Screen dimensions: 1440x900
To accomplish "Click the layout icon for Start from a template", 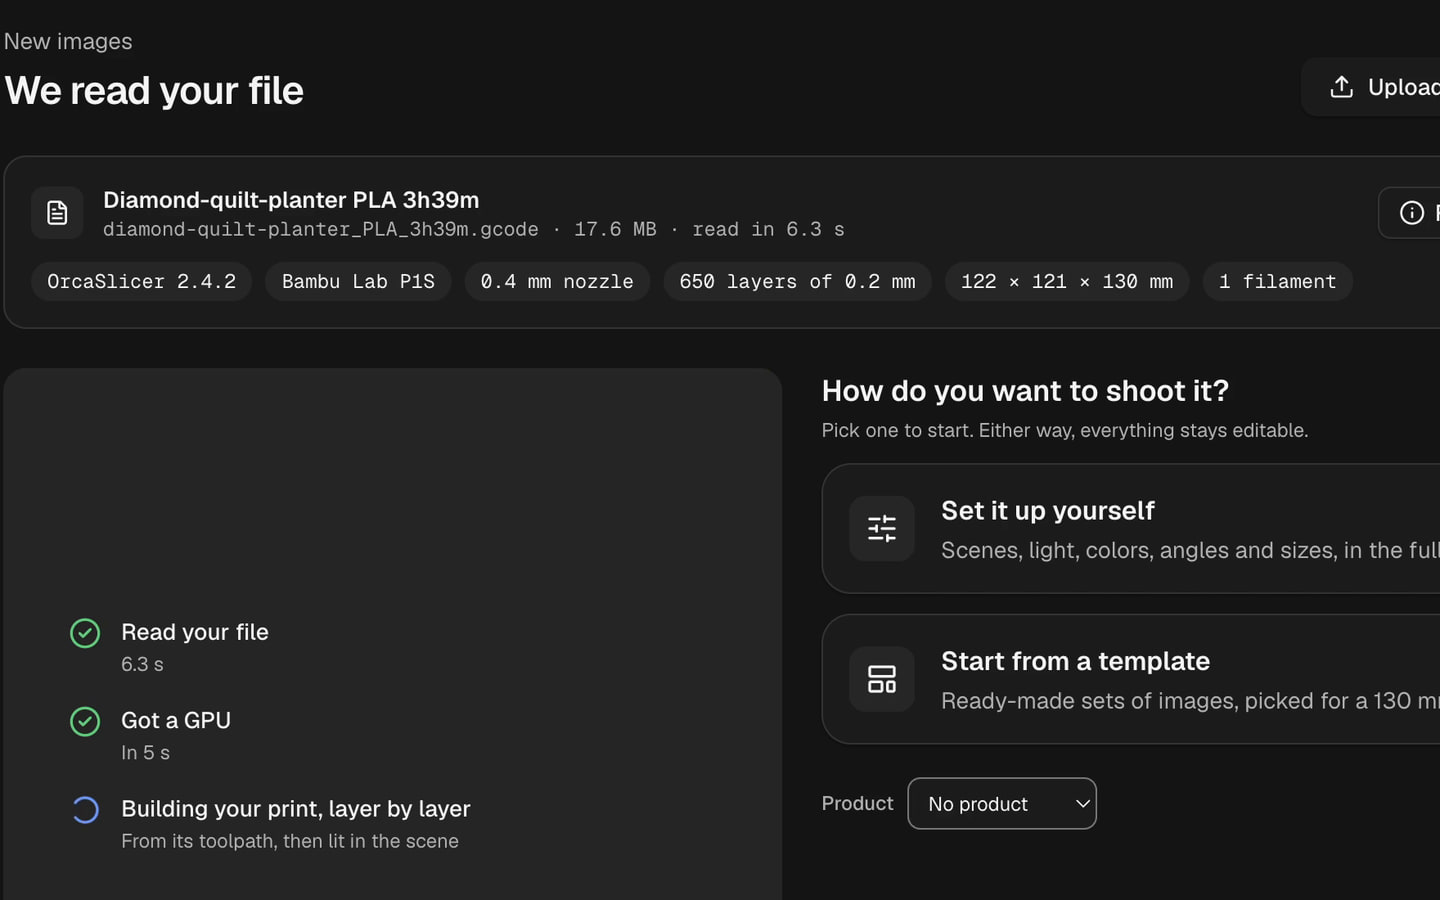I will (x=882, y=679).
